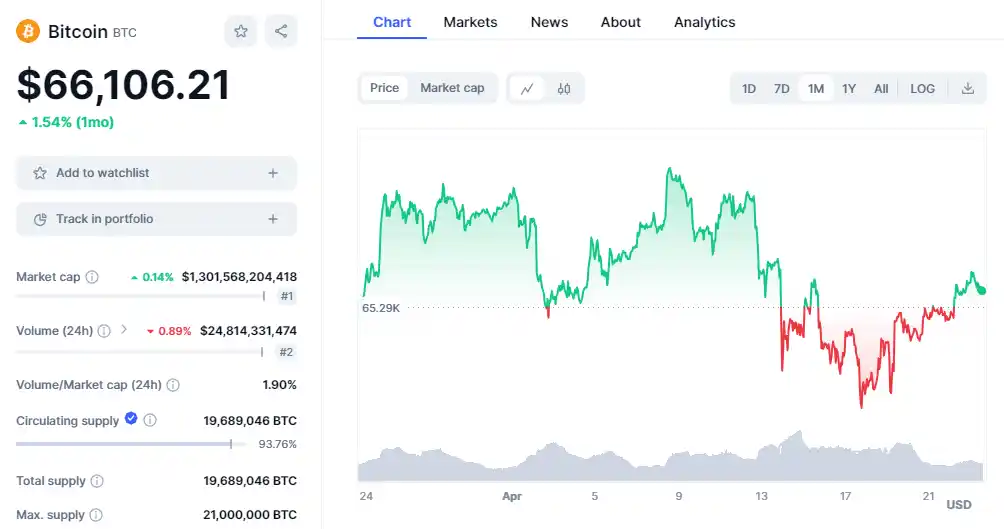Select the 7D time range
This screenshot has width=1004, height=529.
[782, 89]
